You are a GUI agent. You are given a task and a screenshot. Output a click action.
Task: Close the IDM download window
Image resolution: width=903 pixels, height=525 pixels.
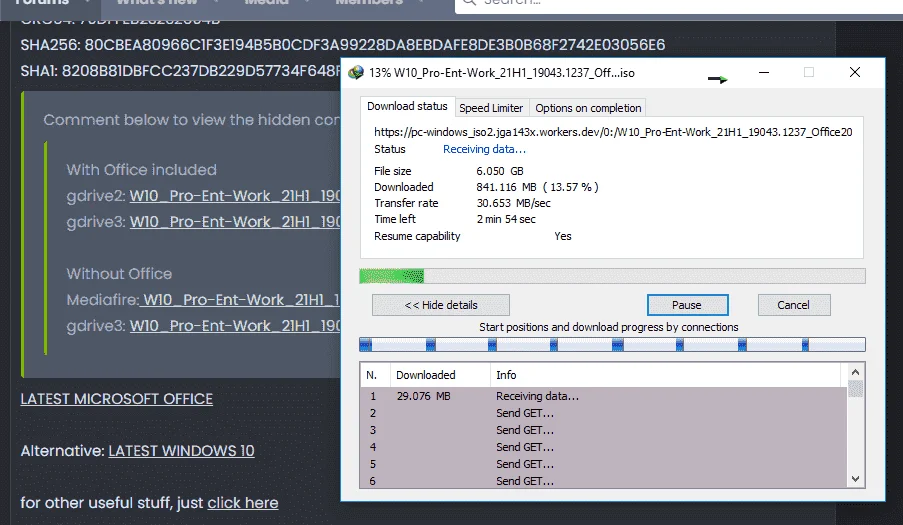click(x=855, y=73)
